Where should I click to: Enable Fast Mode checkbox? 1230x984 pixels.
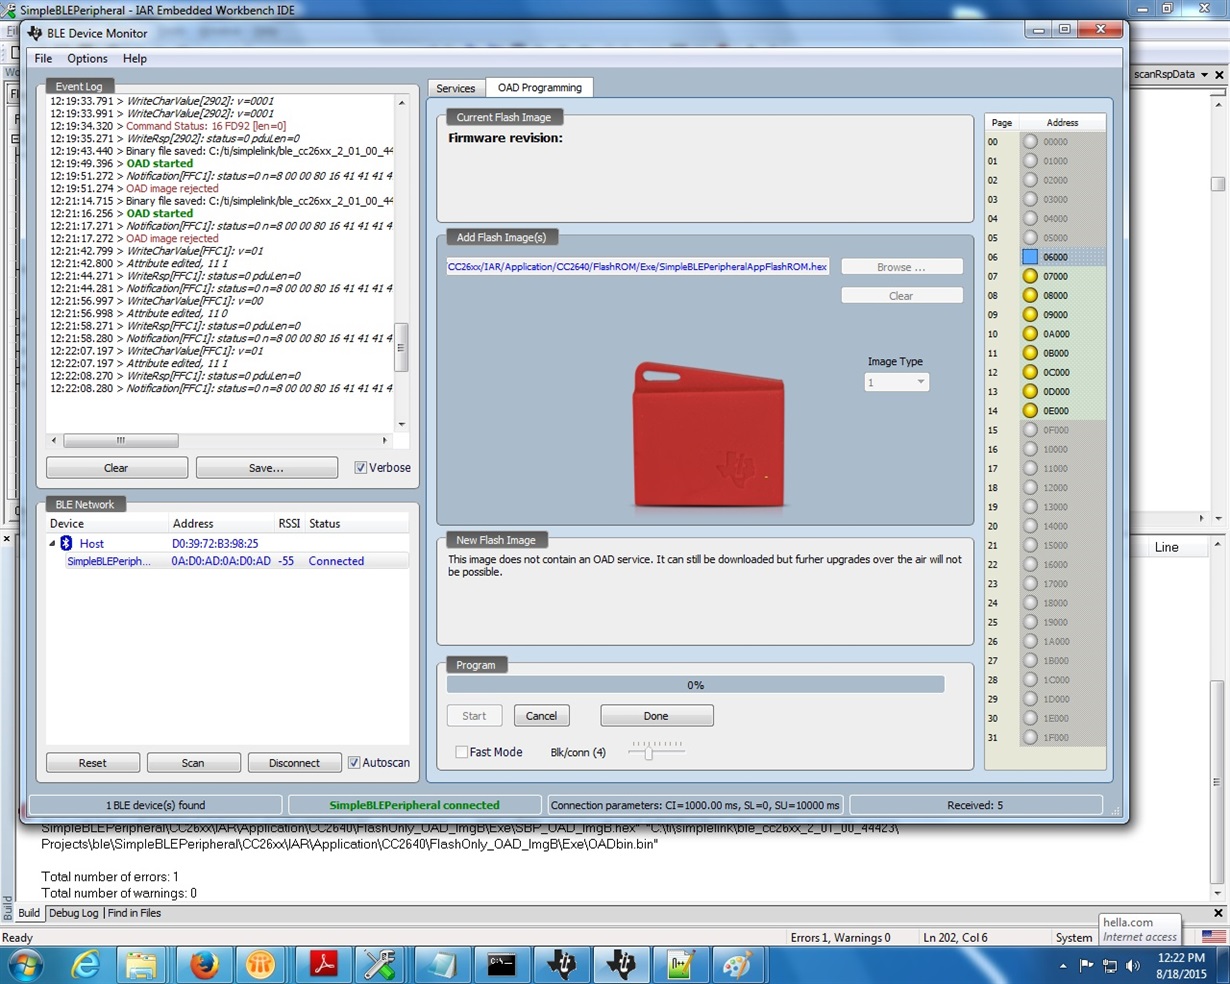(x=461, y=752)
